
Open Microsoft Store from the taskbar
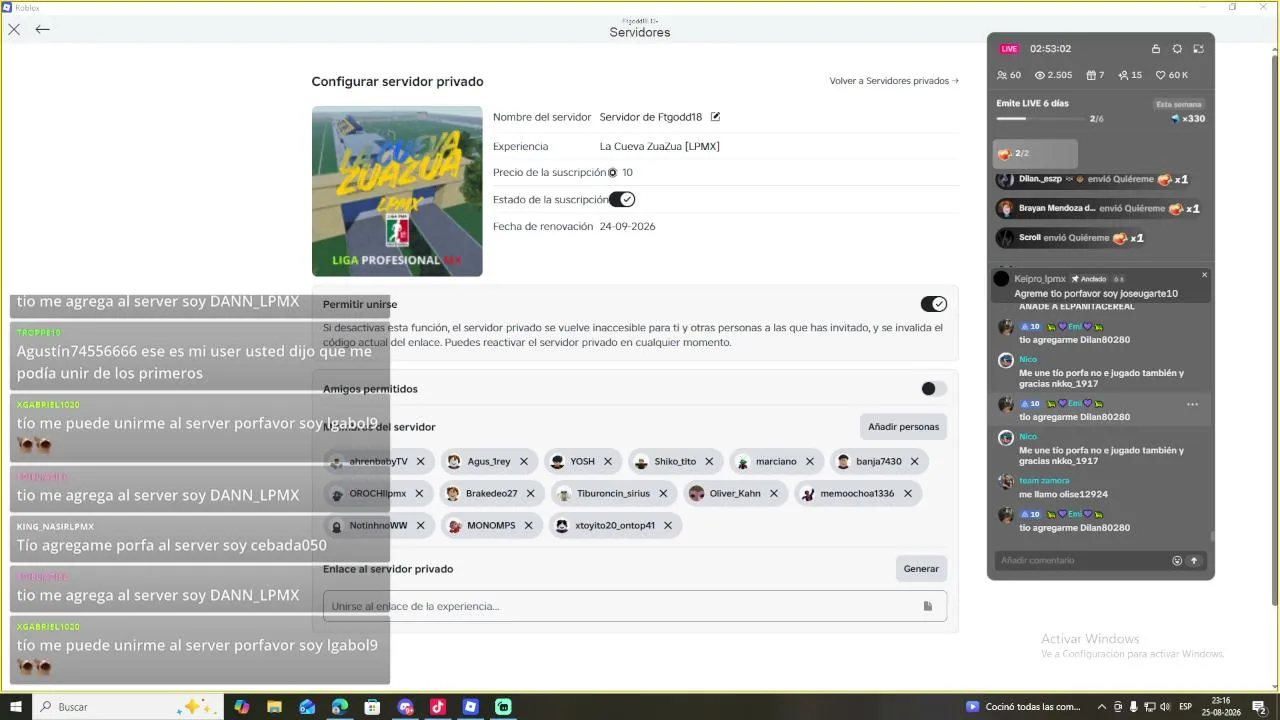(x=372, y=707)
